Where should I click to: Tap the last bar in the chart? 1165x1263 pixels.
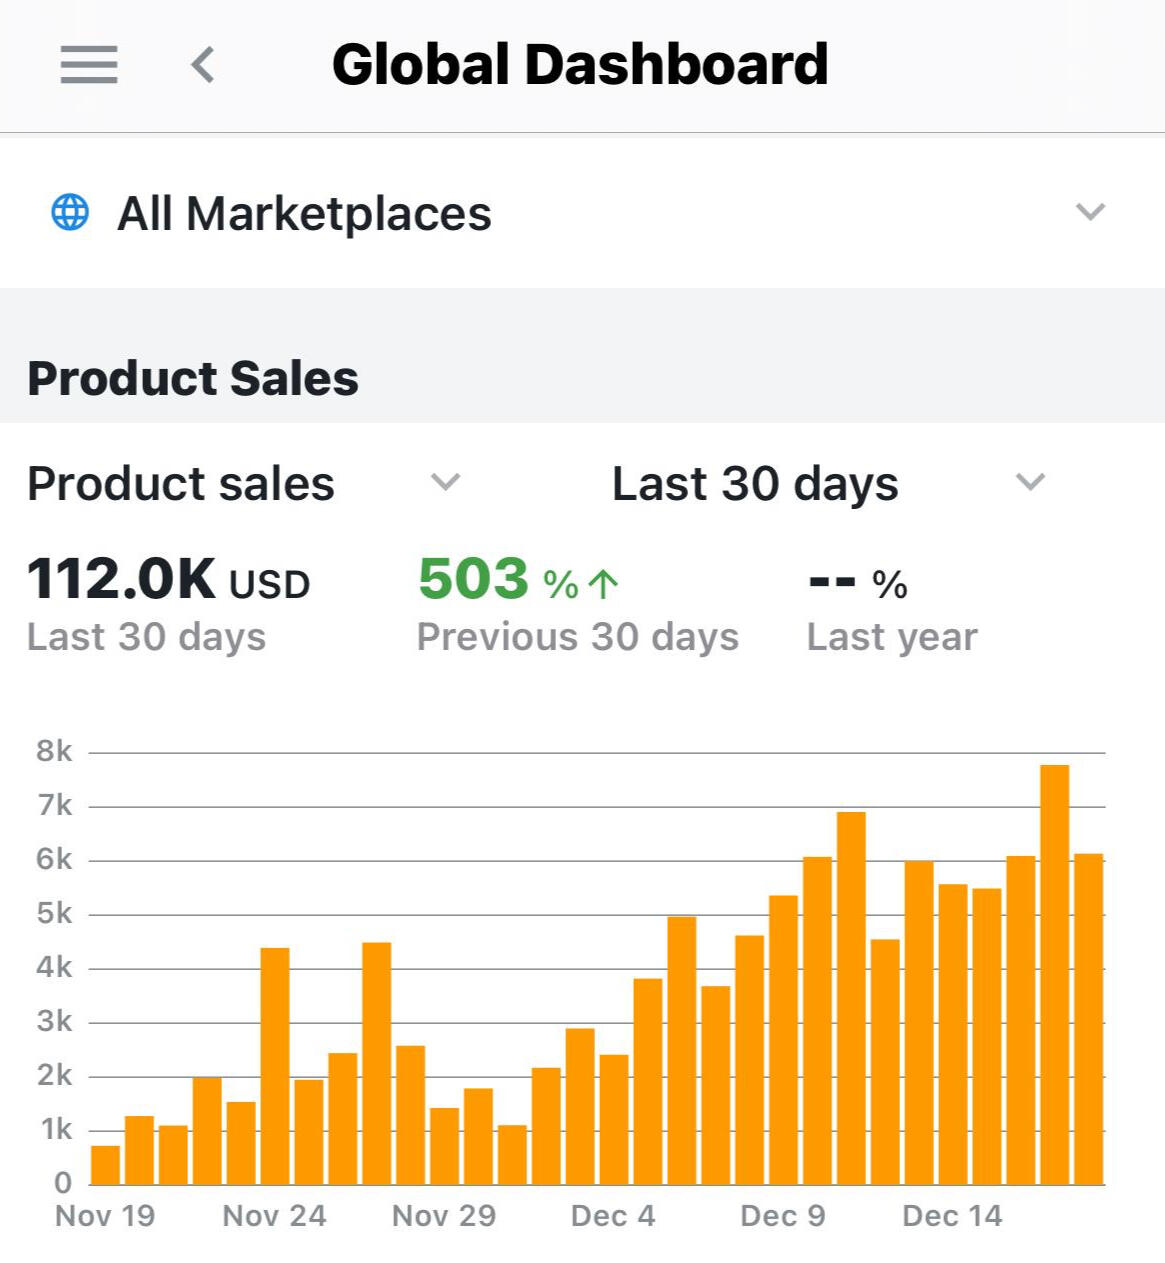point(1088,1020)
